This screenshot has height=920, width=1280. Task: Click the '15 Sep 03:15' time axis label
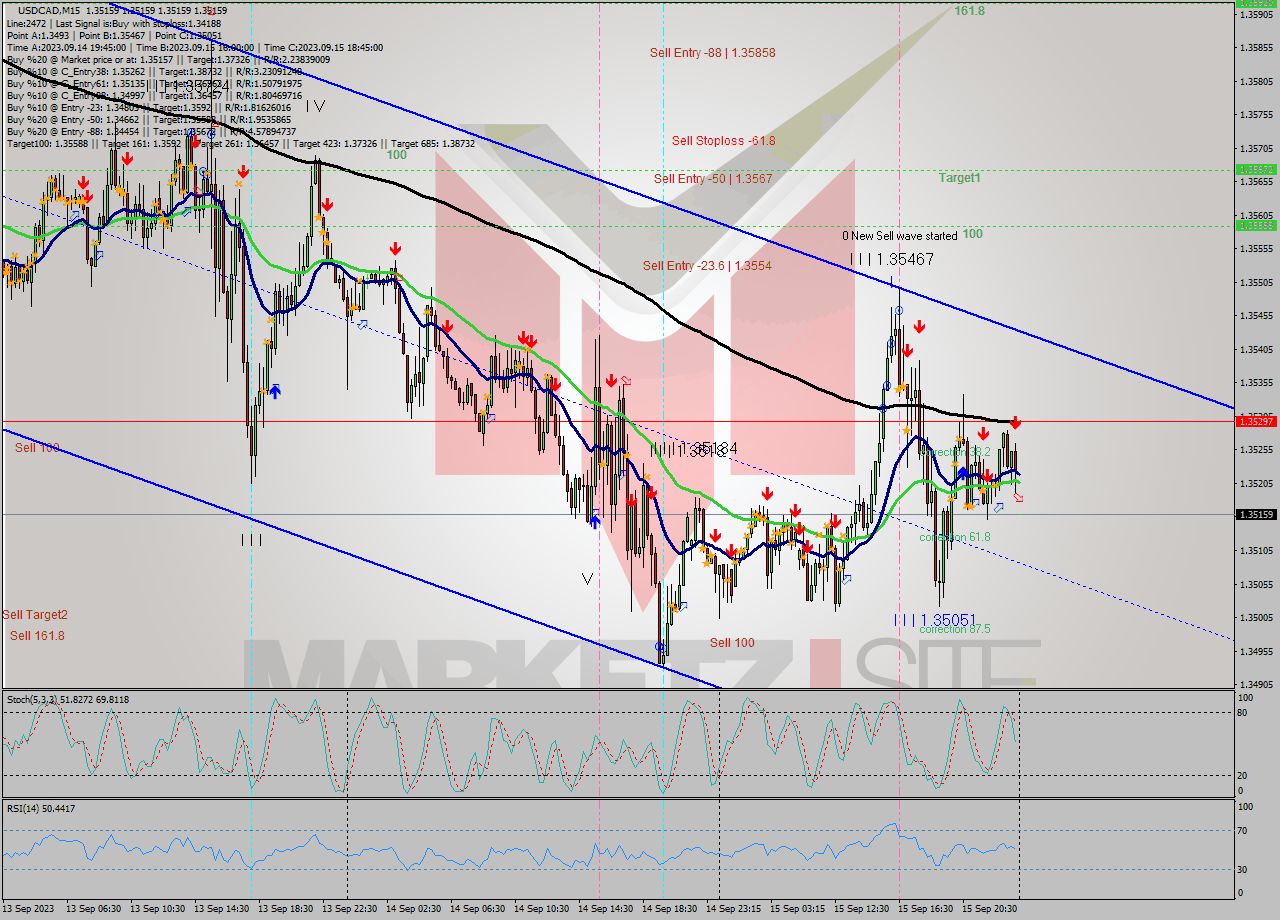[797, 909]
